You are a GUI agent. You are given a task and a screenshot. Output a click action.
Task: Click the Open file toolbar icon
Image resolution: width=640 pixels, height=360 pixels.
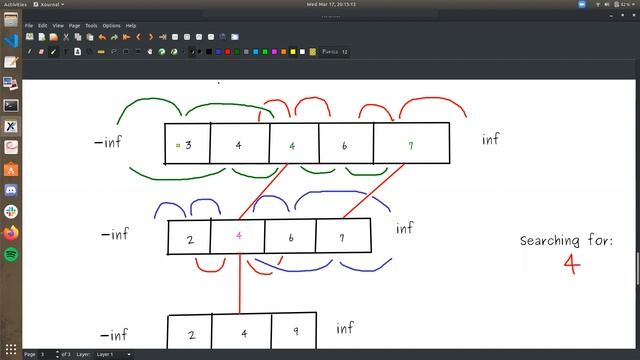53,37
